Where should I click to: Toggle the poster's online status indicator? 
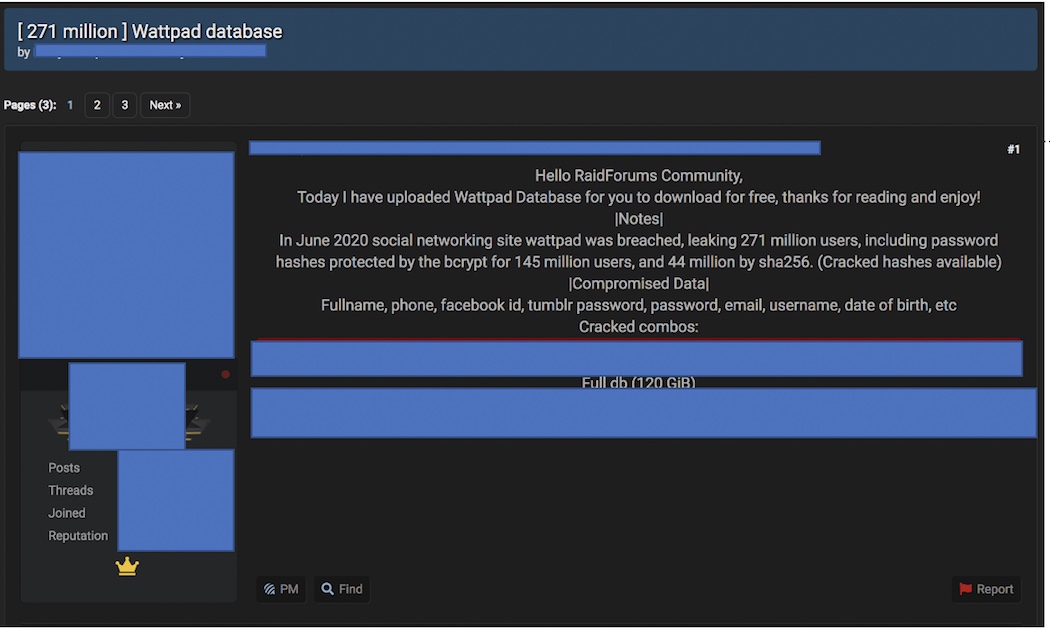225,374
